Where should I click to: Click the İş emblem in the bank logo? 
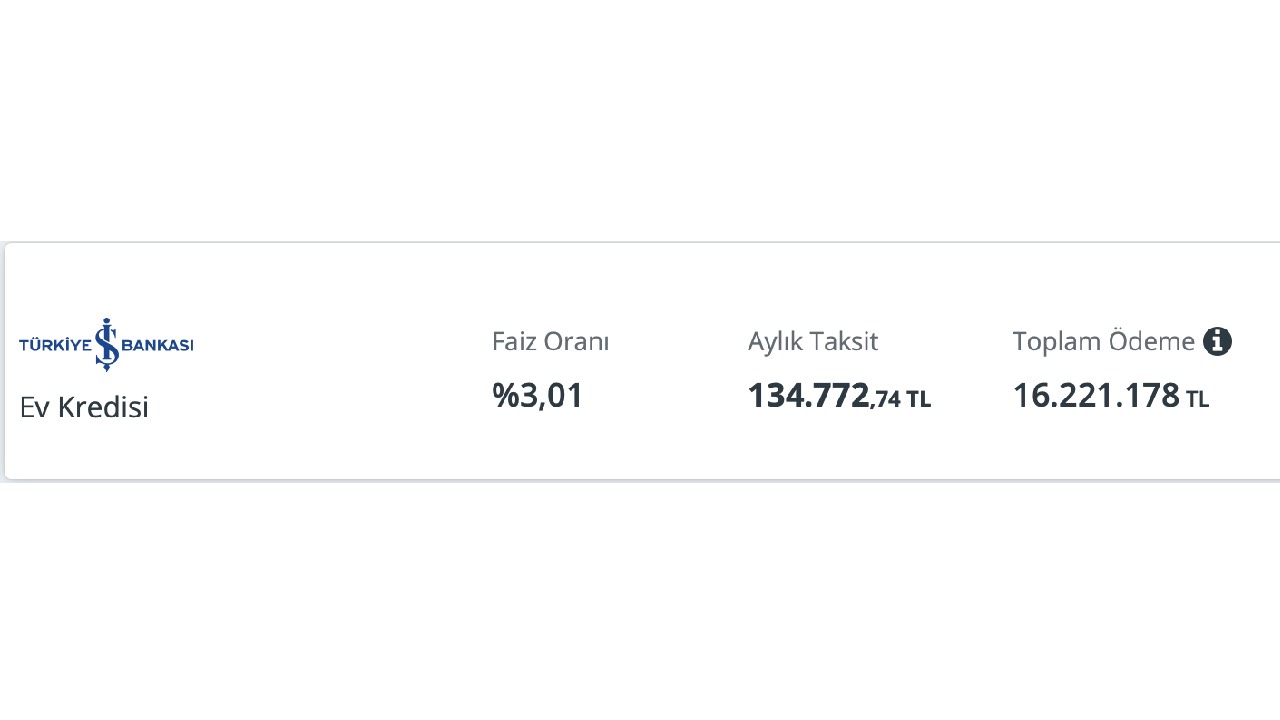[x=106, y=344]
